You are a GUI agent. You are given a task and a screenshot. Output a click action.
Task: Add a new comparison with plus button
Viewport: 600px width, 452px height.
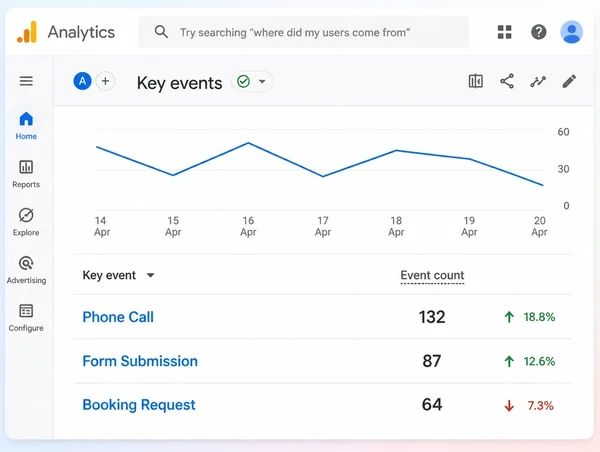(x=105, y=81)
